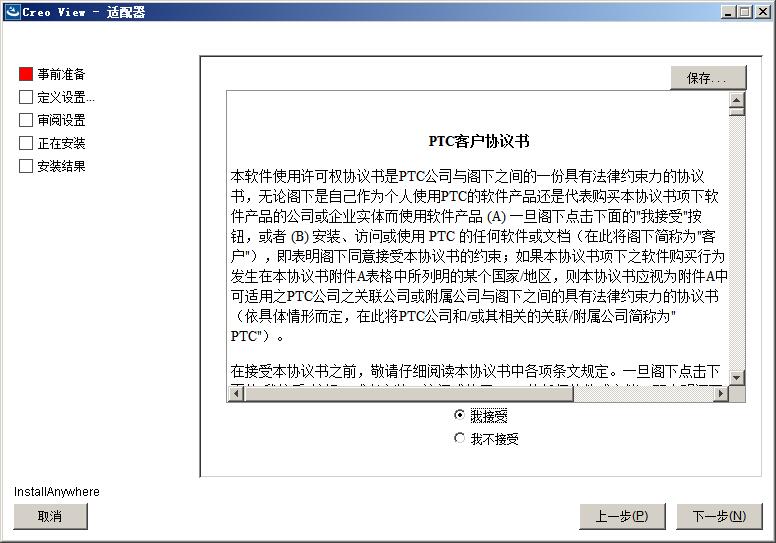Click the license scroll up arrow
This screenshot has width=776, height=543.
coord(737,100)
